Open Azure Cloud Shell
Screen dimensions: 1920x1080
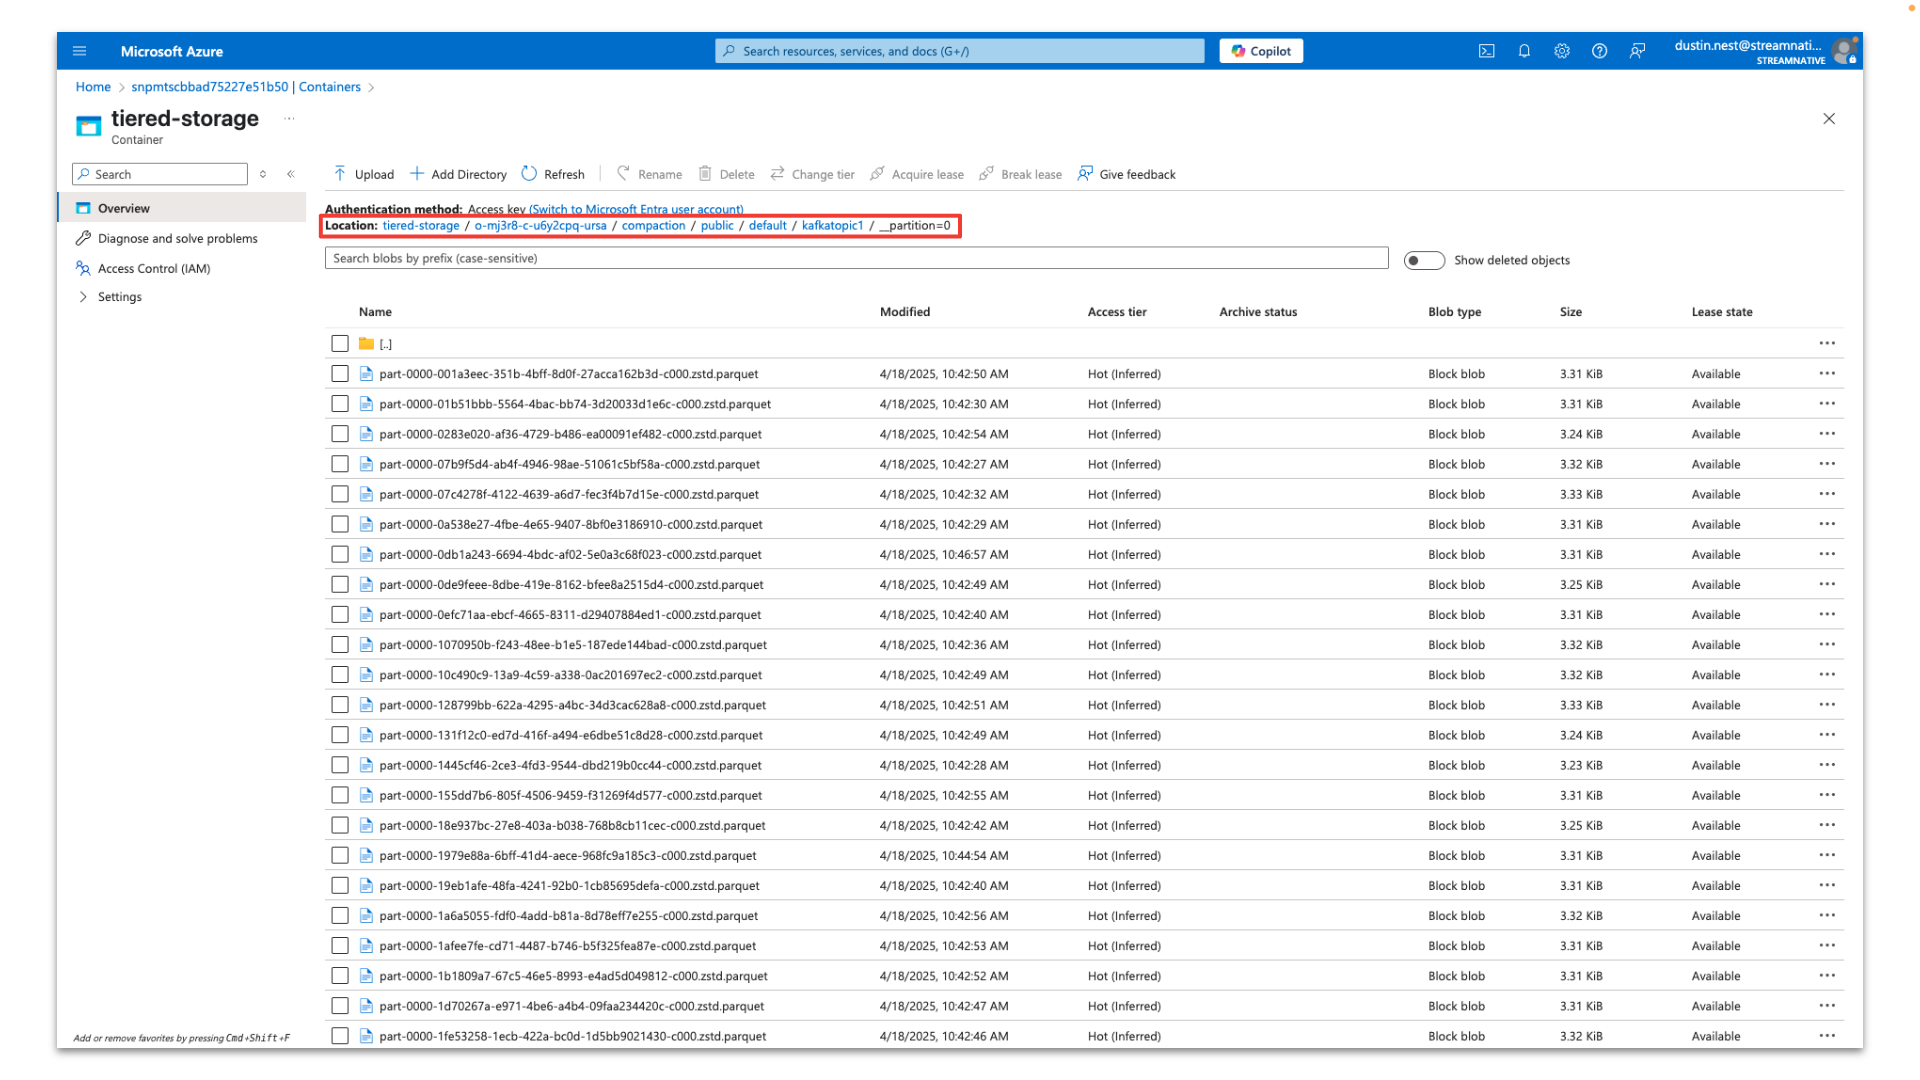click(1487, 51)
